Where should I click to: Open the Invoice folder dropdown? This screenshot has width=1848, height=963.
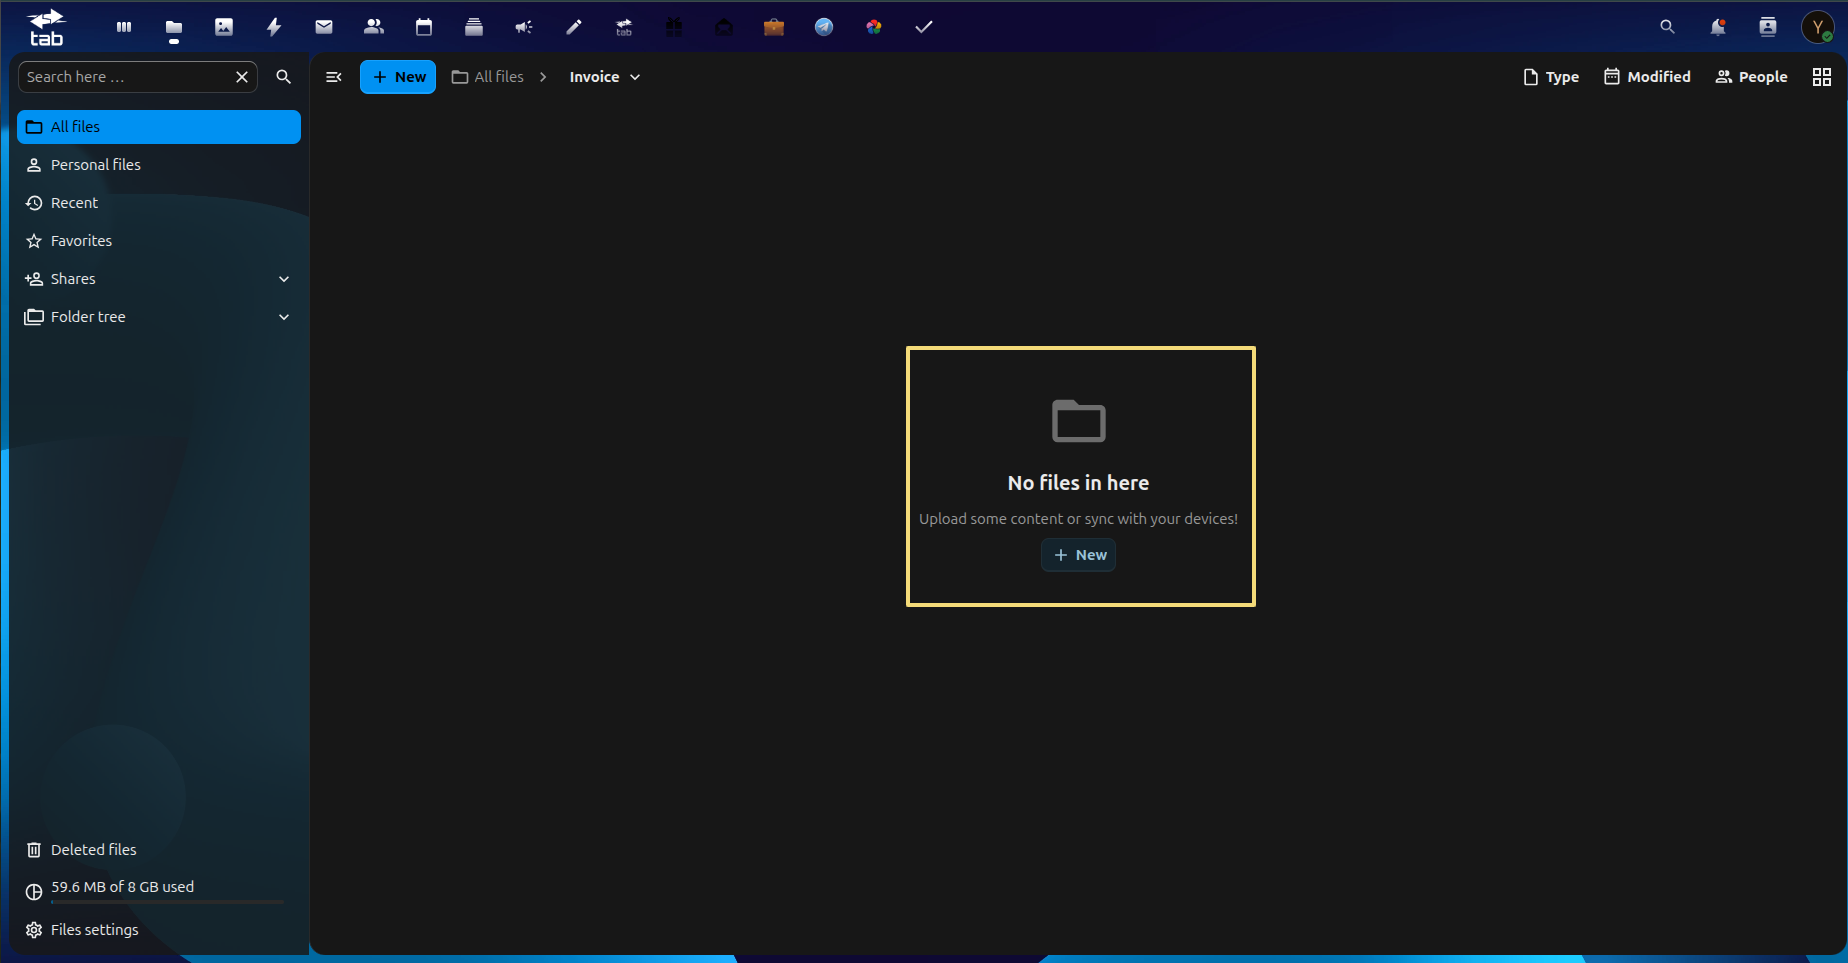[605, 77]
